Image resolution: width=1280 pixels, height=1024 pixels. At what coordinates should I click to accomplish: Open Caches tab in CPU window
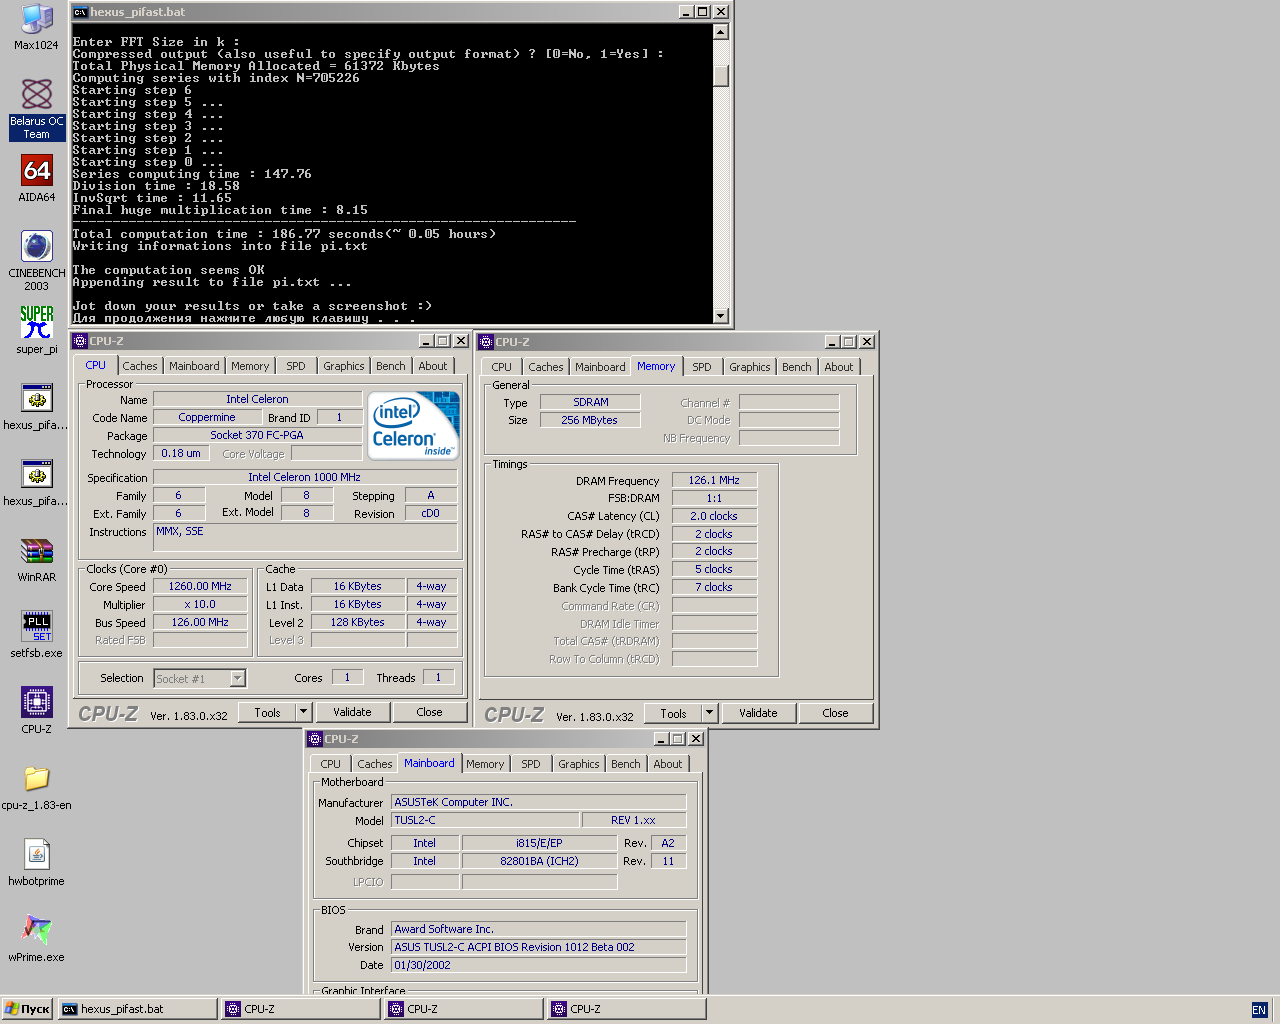click(x=140, y=366)
